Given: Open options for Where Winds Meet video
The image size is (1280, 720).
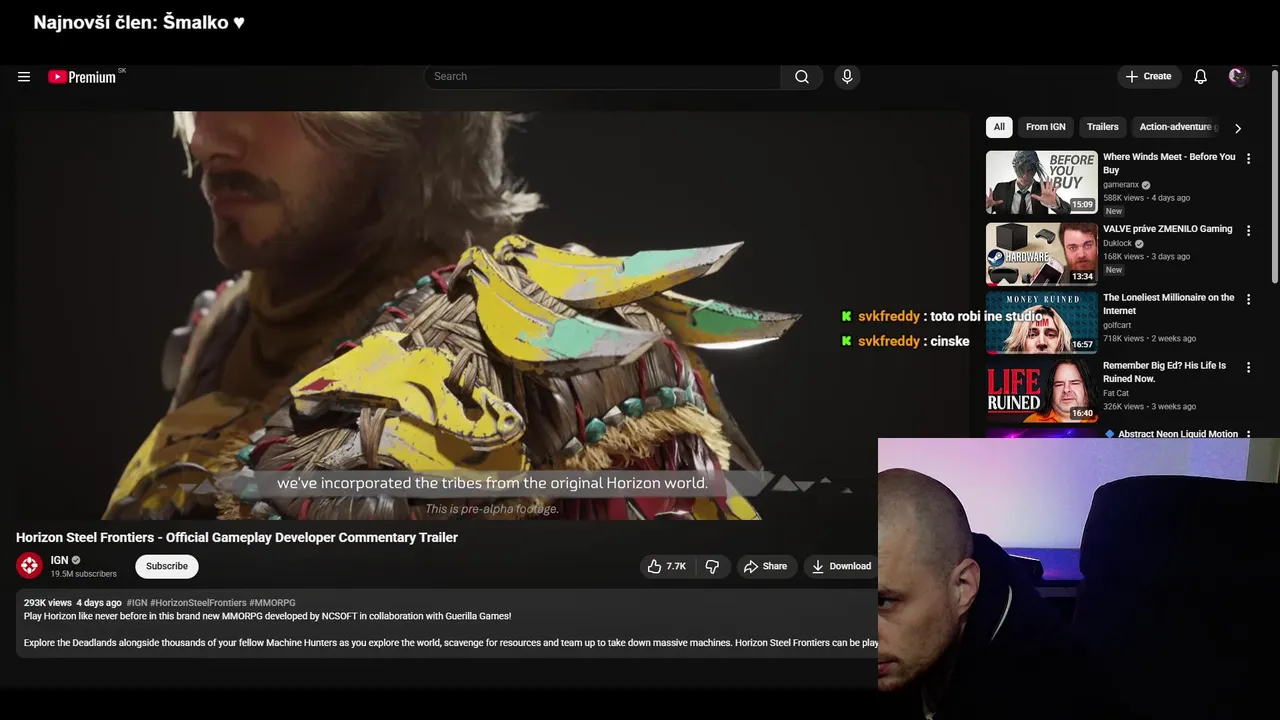Looking at the screenshot, I should [1248, 159].
